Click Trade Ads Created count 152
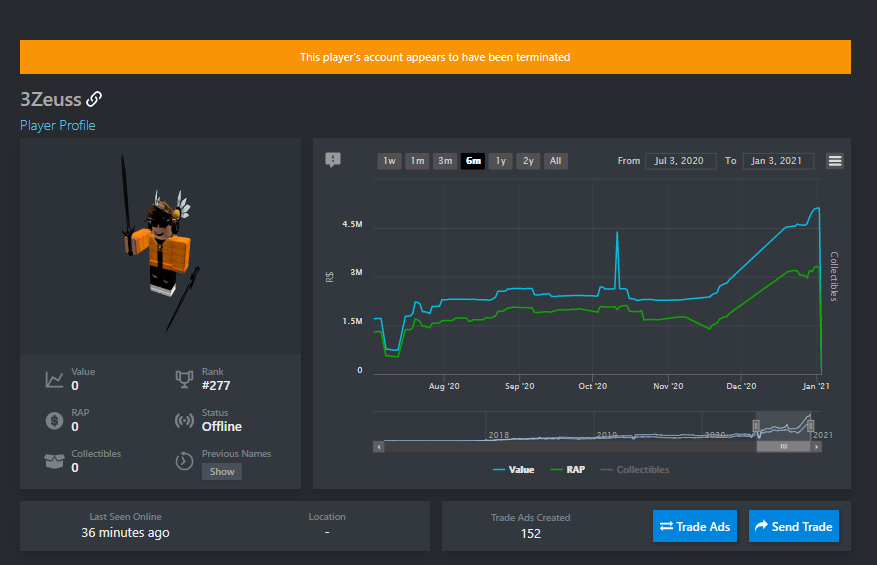 tap(531, 534)
